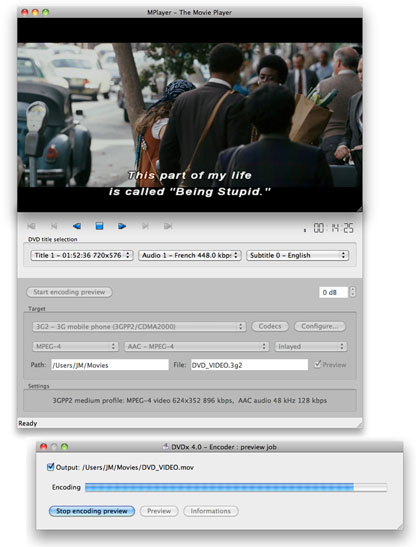Open the 3G2 target format dropdown
This screenshot has height=547, width=416.
139,327
